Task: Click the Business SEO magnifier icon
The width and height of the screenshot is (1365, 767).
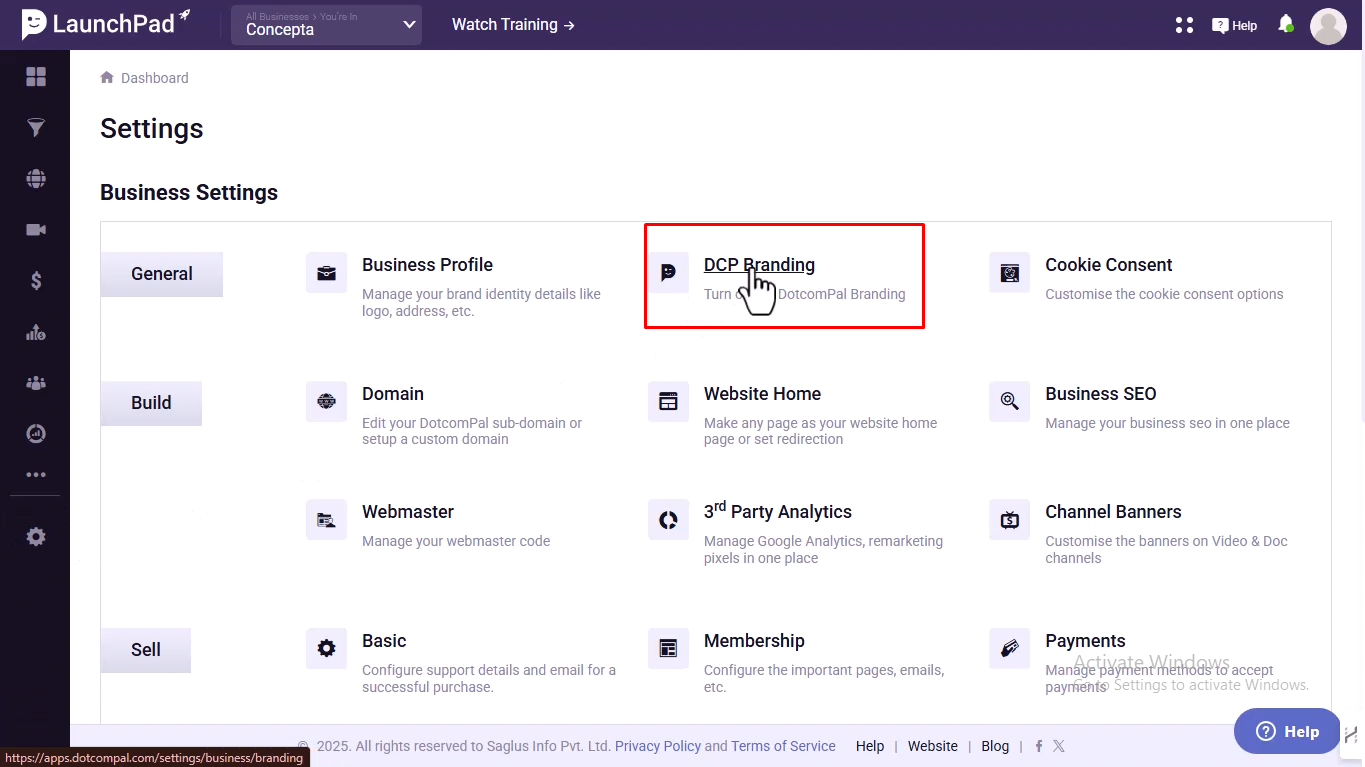Action: [1010, 402]
